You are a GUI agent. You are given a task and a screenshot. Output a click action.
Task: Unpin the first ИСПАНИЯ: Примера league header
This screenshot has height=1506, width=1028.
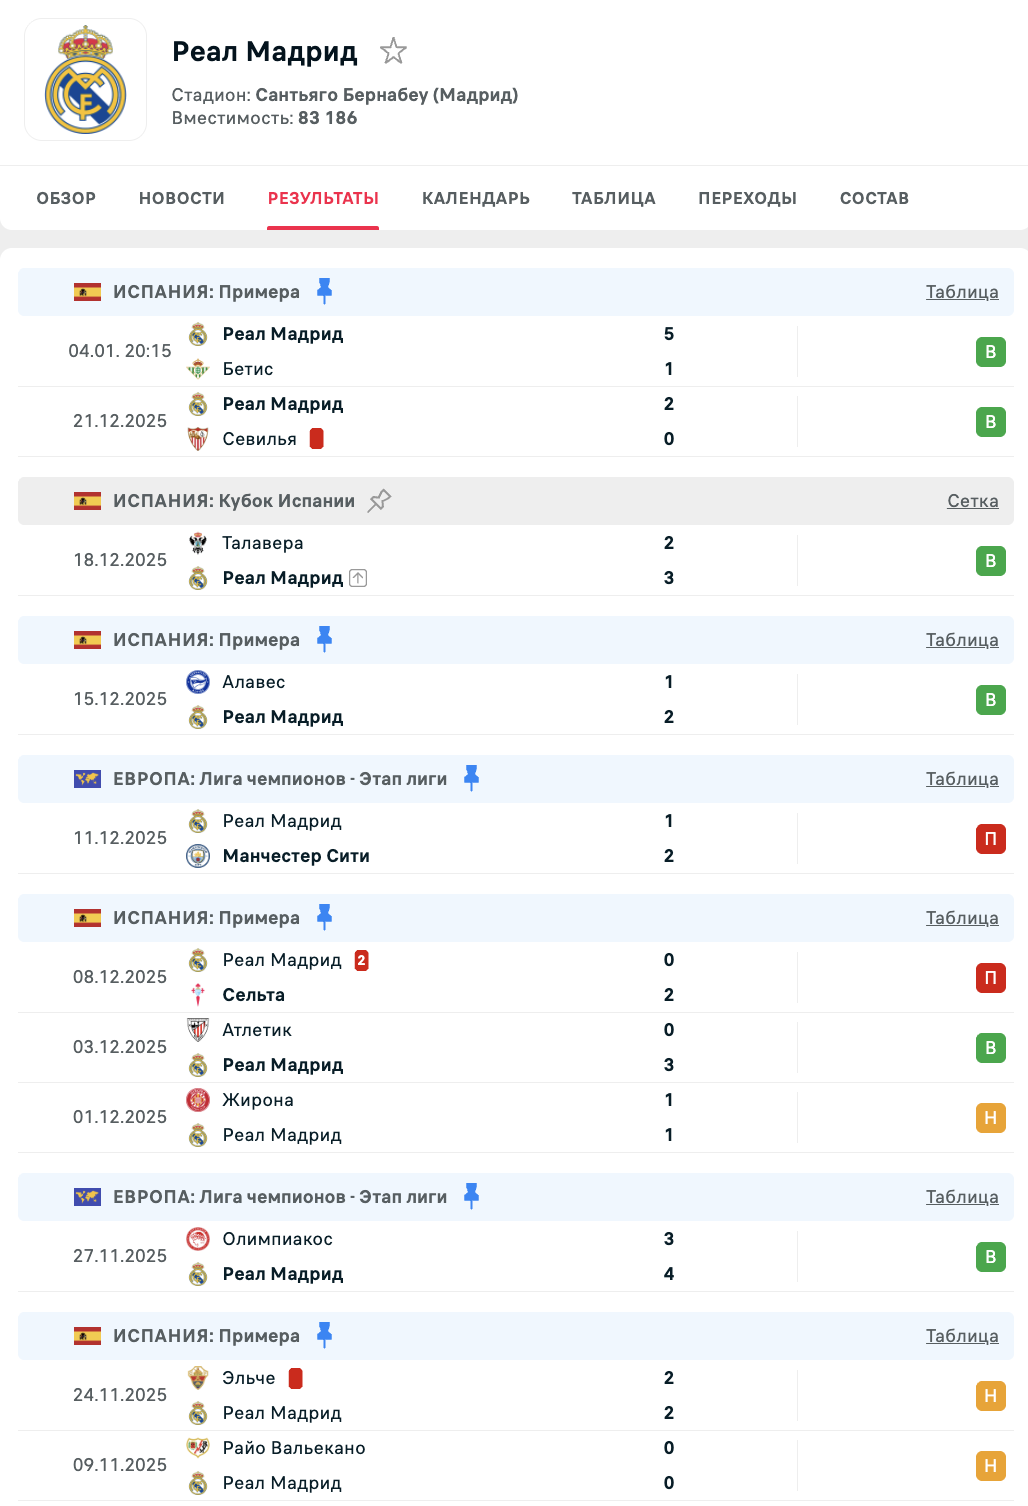tap(324, 291)
